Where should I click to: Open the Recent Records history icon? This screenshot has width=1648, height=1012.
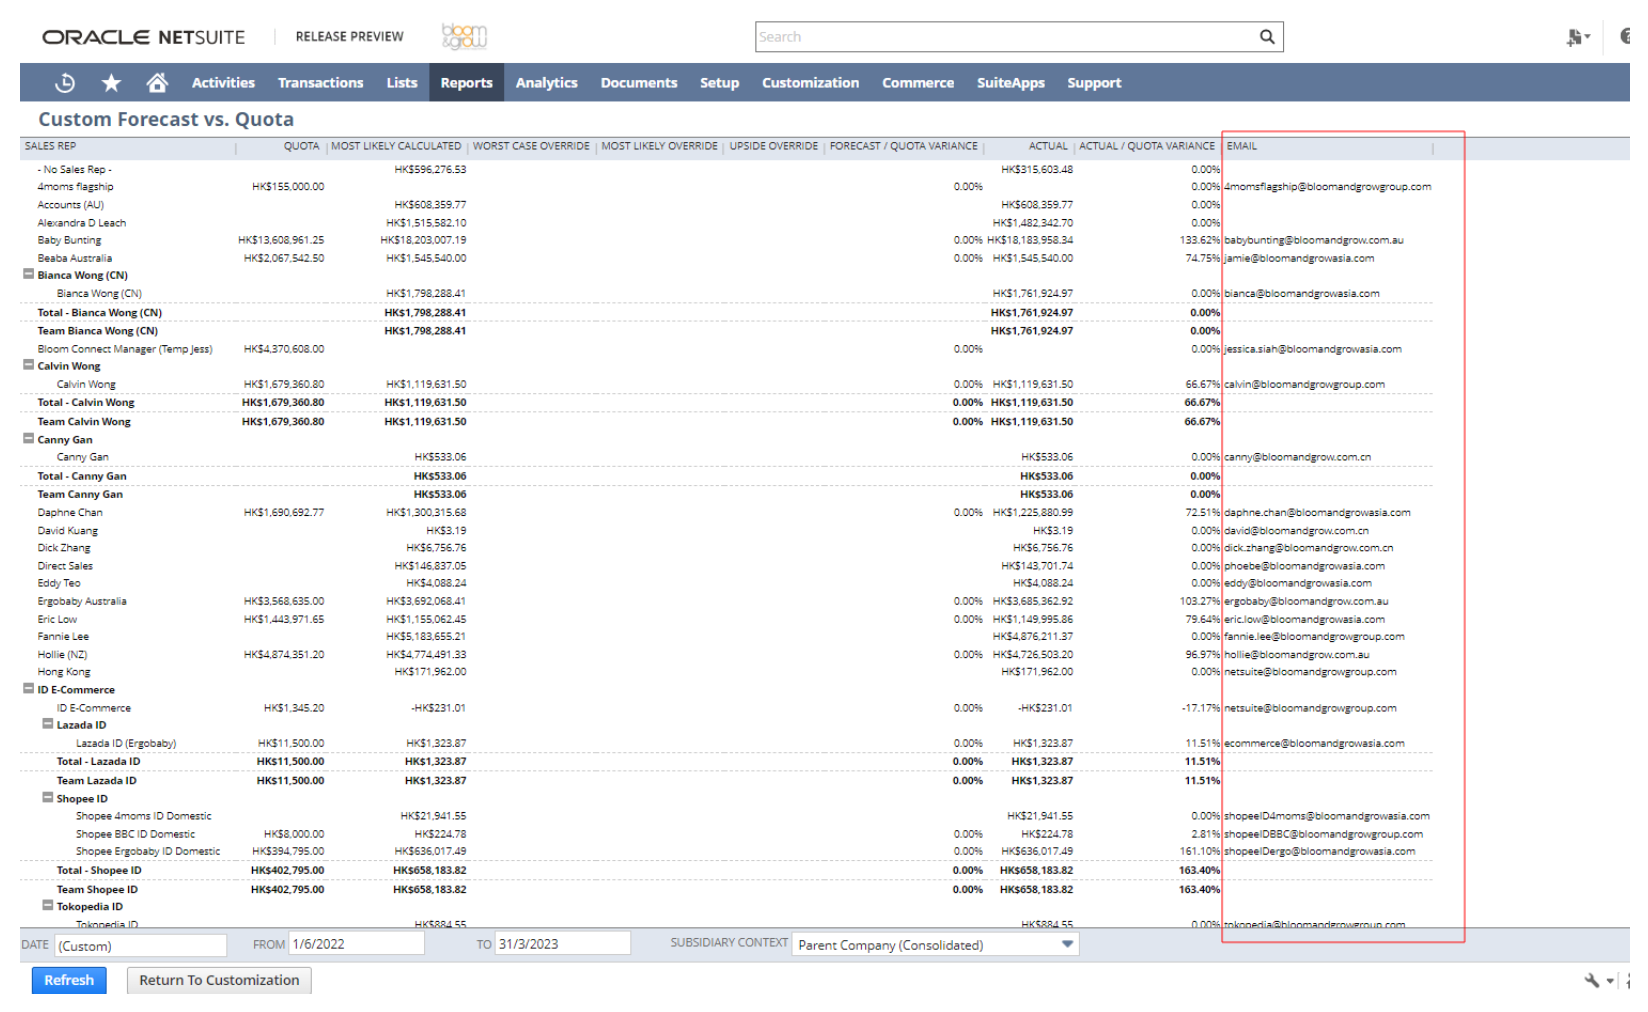coord(65,83)
